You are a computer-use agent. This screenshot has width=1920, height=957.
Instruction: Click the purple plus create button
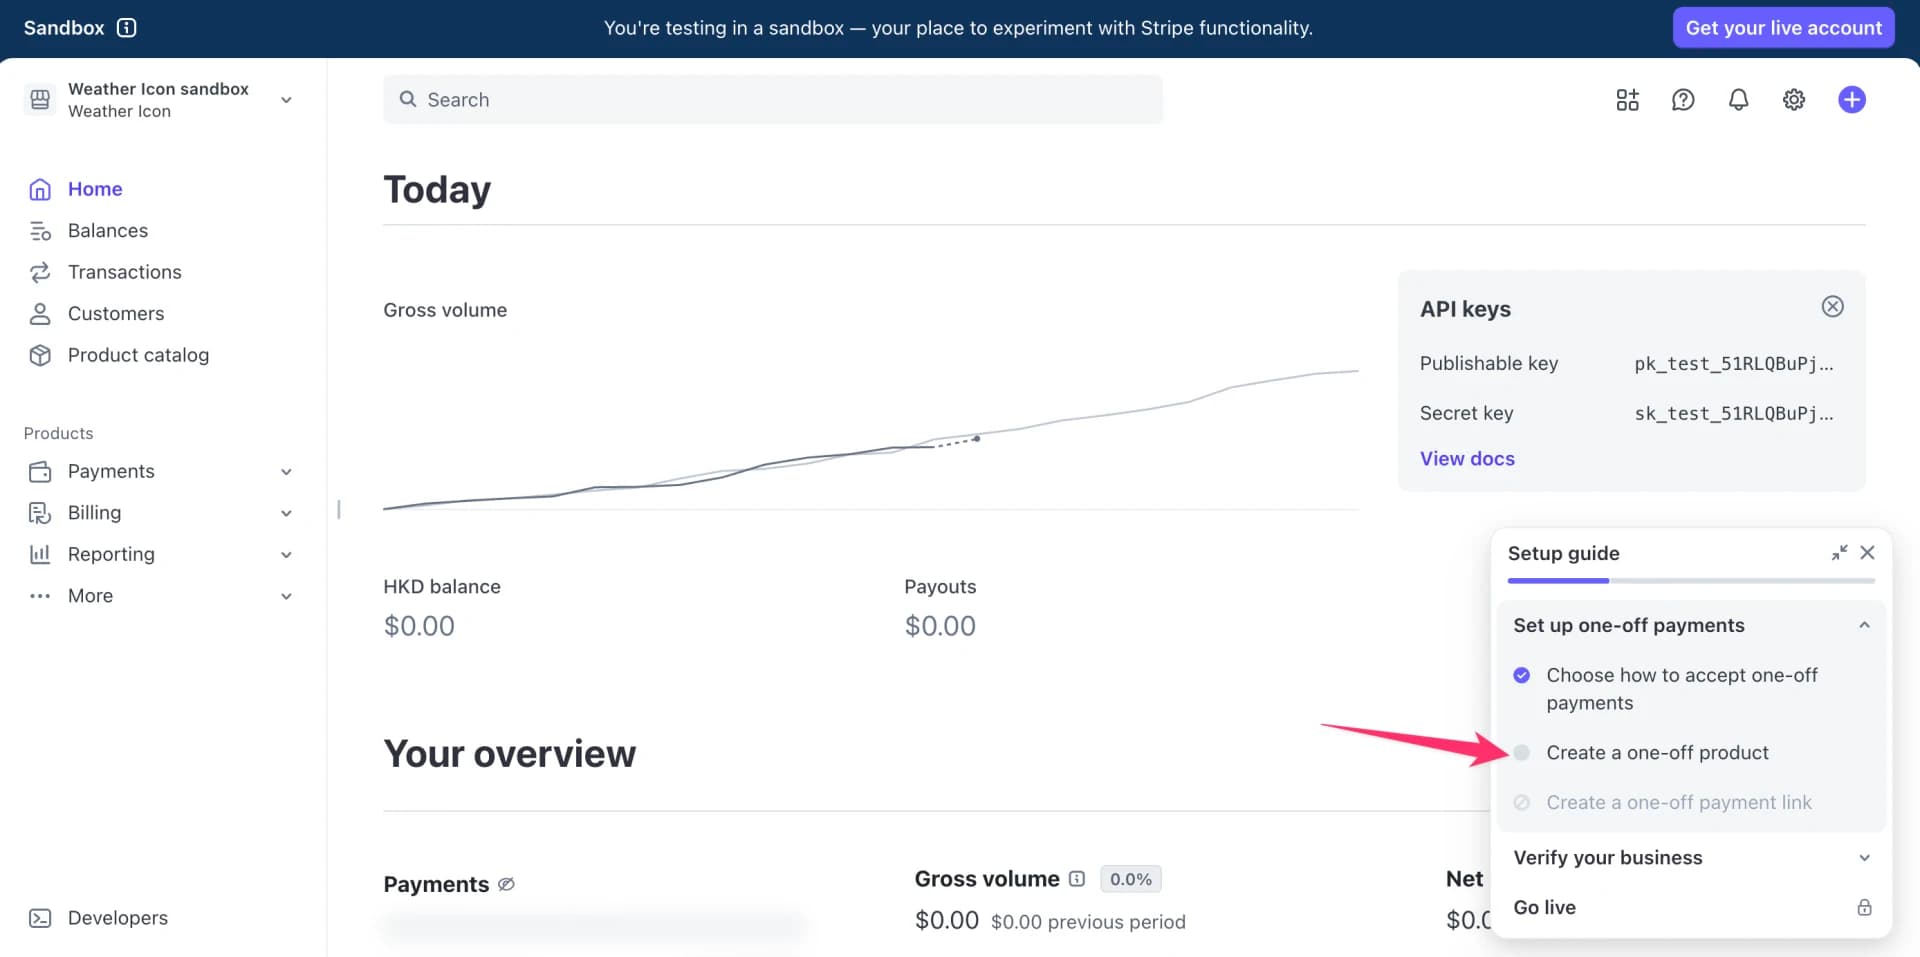click(1851, 100)
